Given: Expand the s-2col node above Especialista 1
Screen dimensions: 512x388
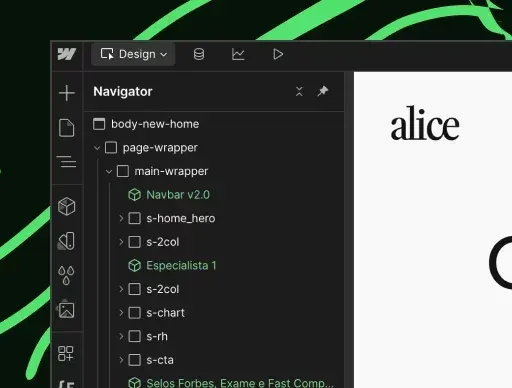Looking at the screenshot, I should point(121,242).
